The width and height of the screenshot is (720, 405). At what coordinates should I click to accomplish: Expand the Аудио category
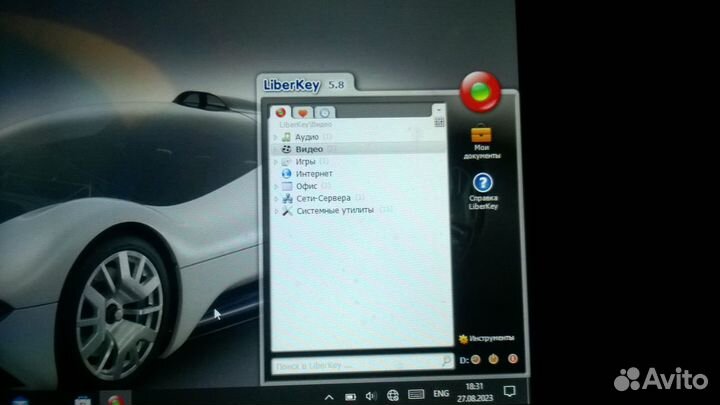click(276, 136)
